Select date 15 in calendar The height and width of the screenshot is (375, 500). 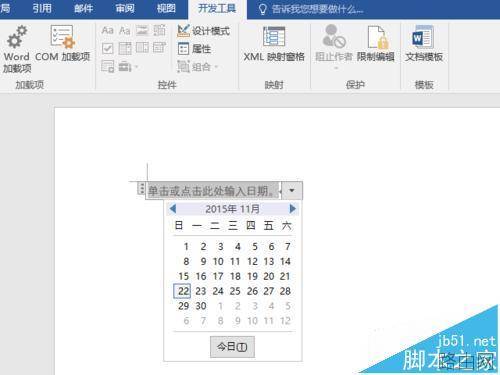[183, 276]
